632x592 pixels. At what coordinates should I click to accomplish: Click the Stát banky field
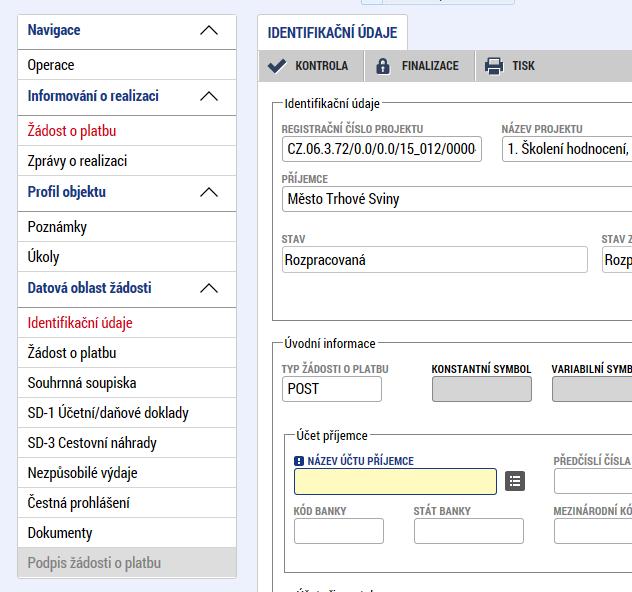point(469,531)
